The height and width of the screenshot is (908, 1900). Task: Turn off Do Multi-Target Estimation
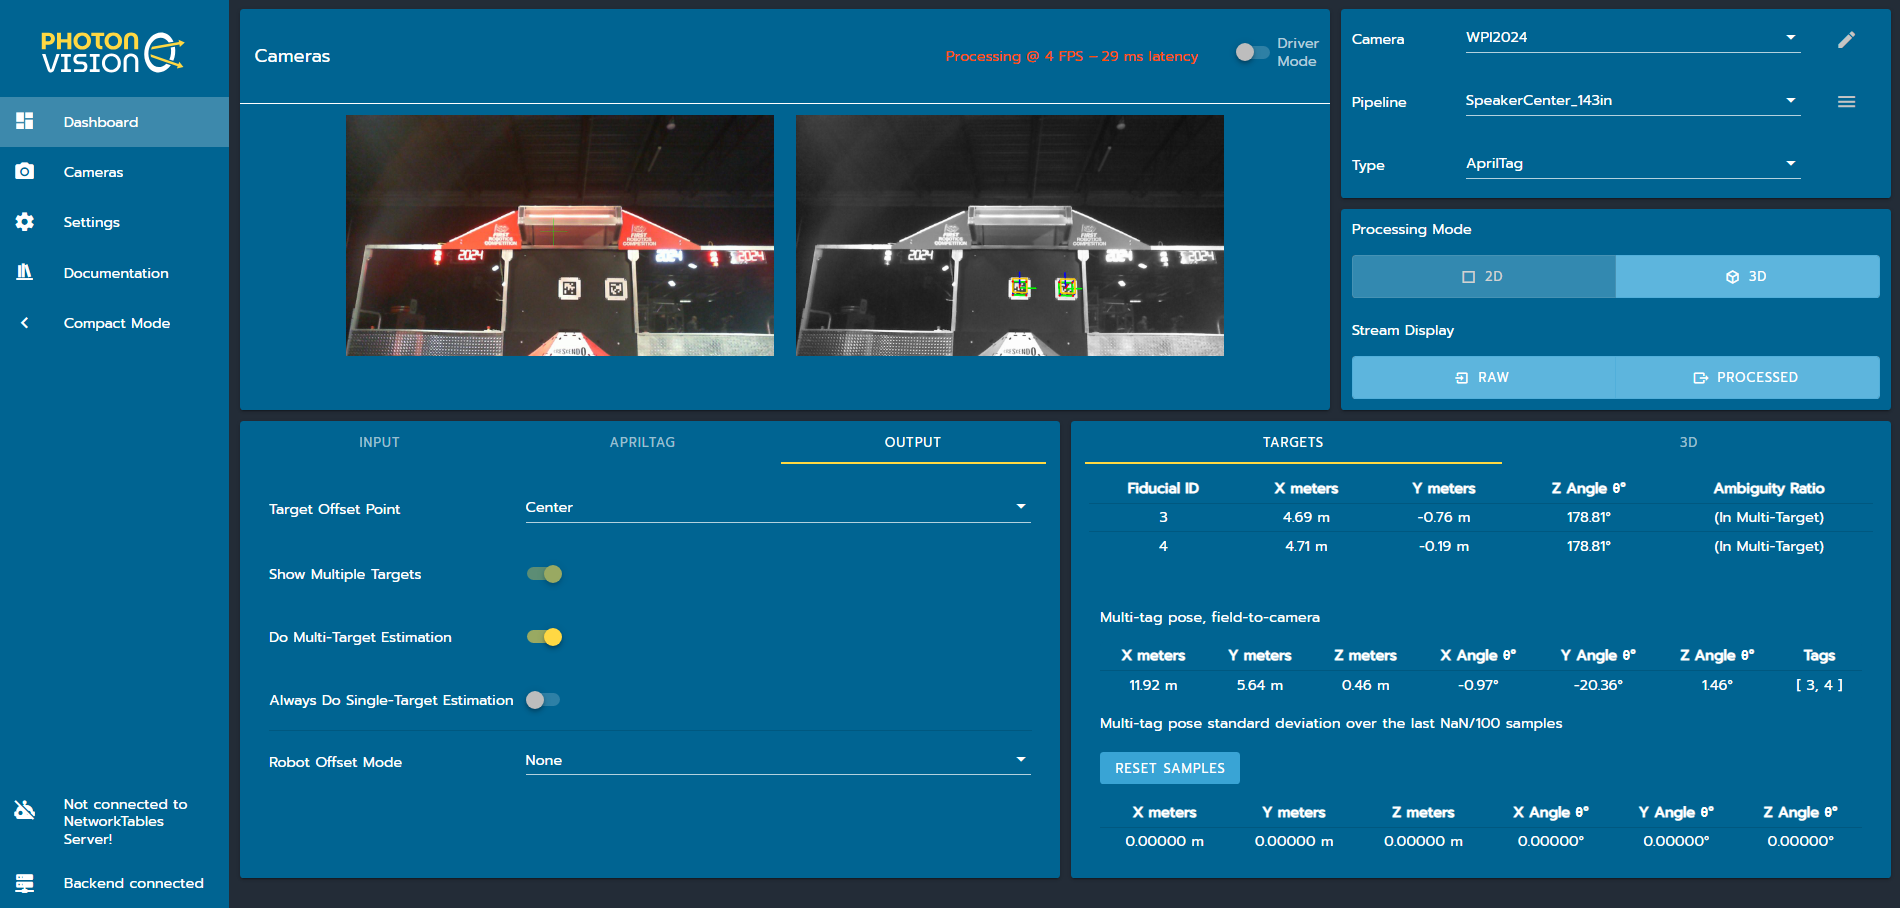pyautogui.click(x=545, y=637)
